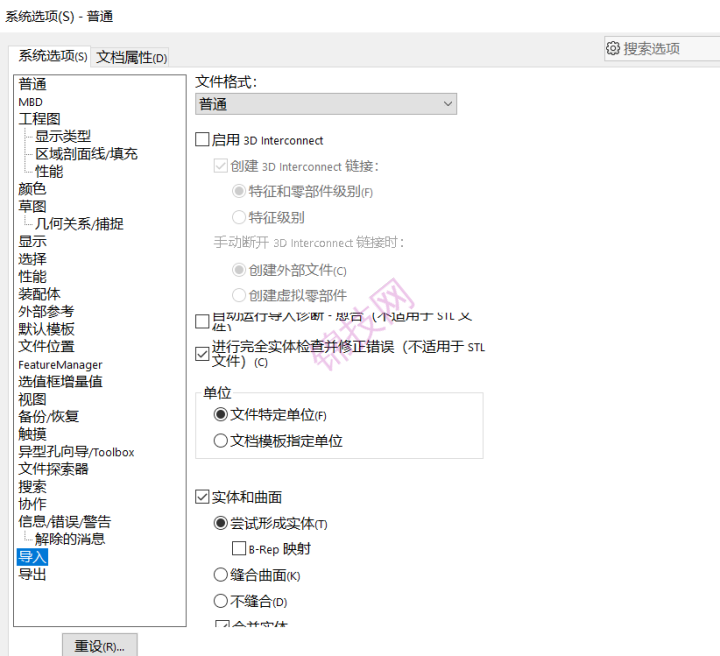Open 文件探索器 options
The image size is (720, 656).
pyautogui.click(x=53, y=469)
